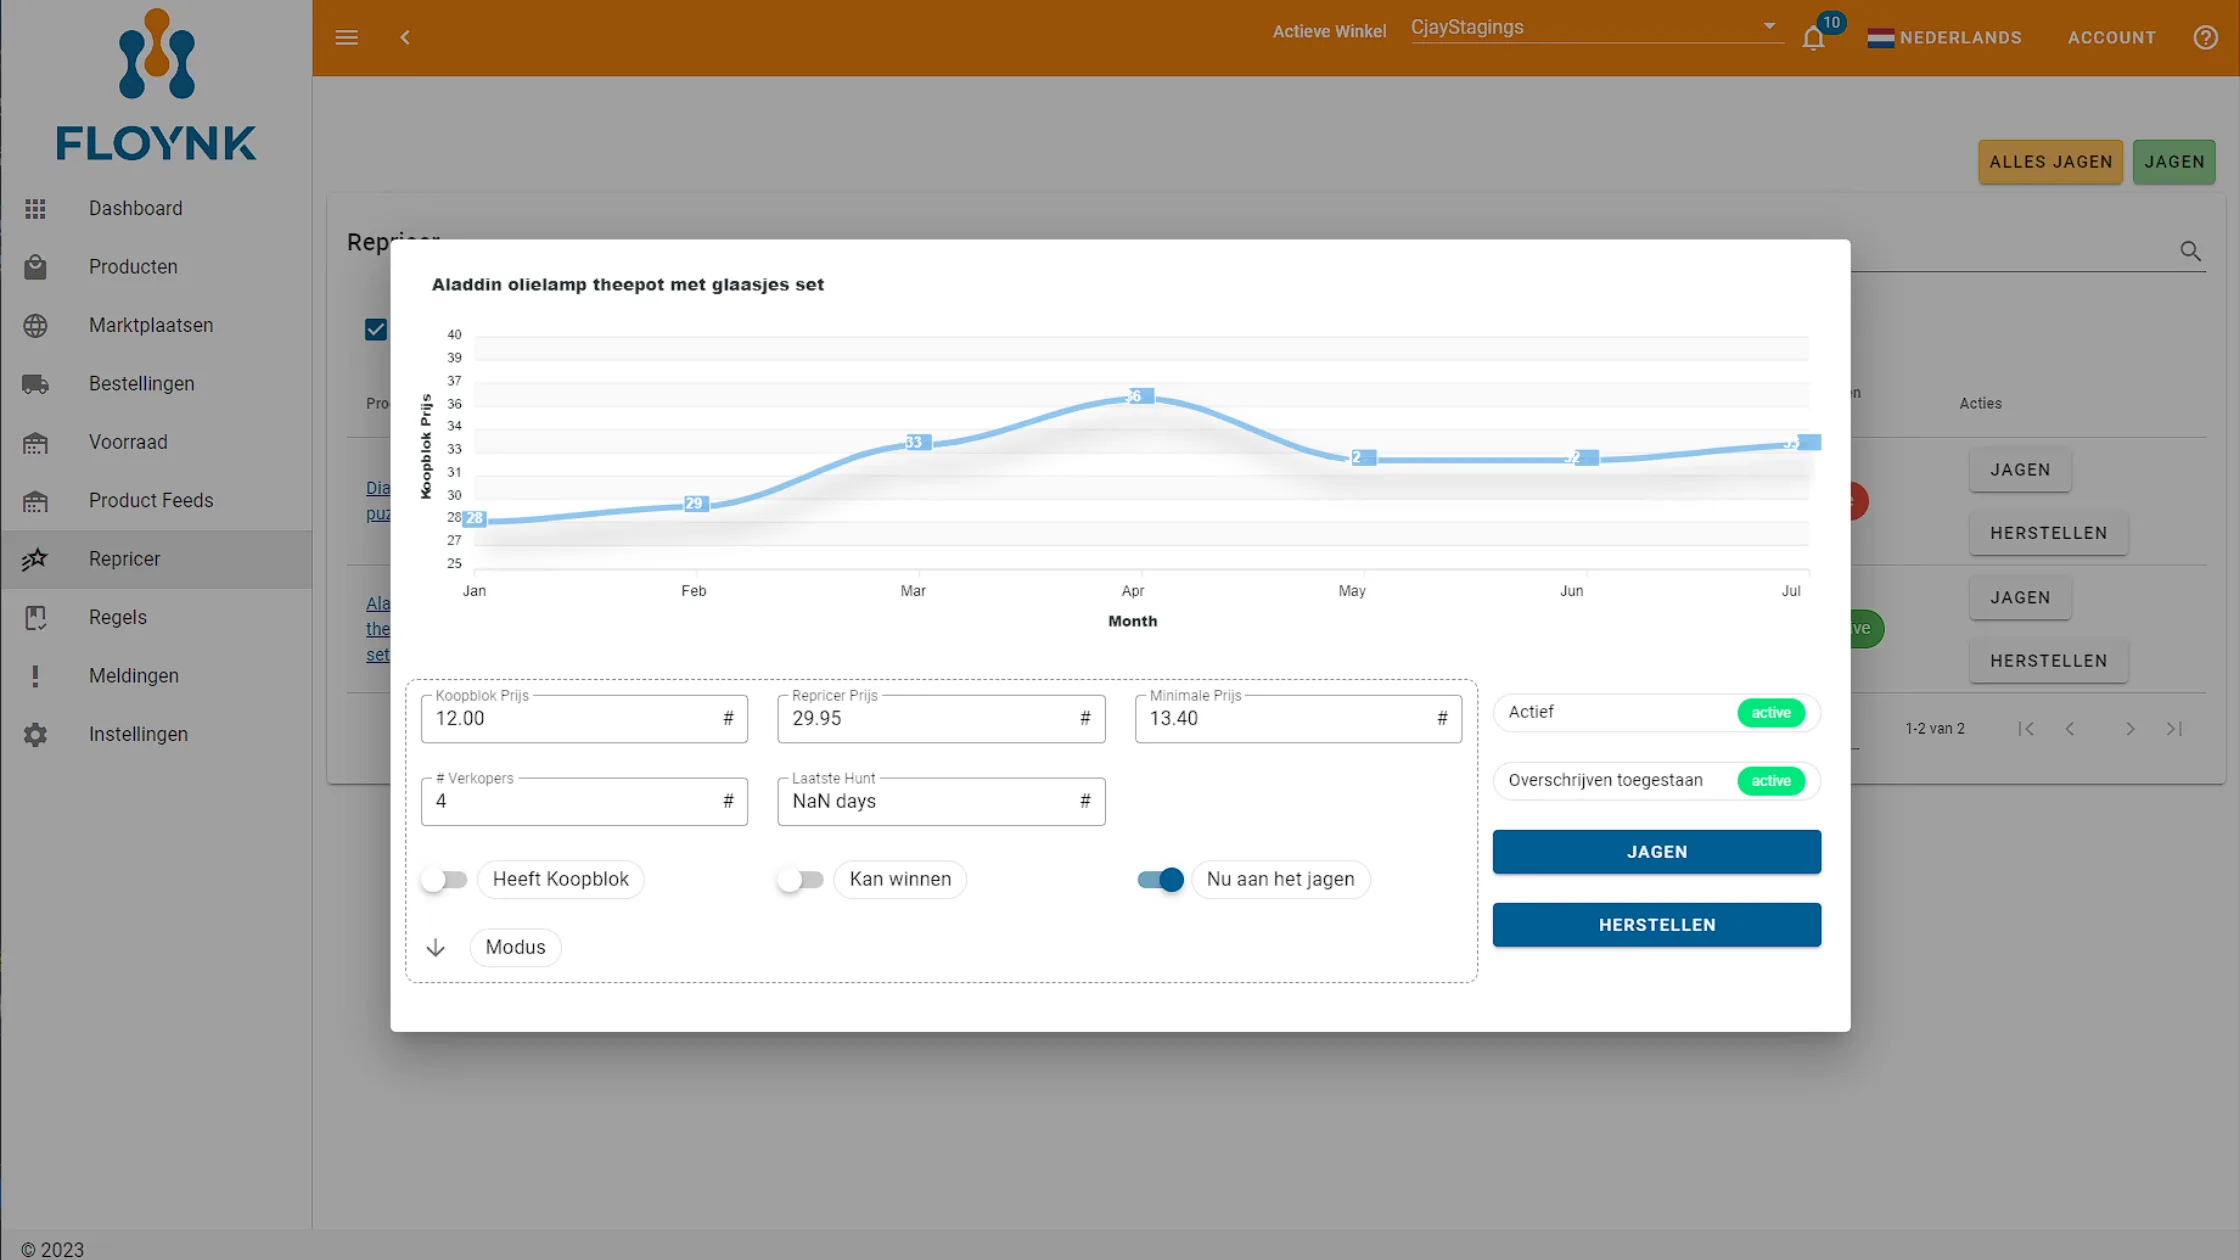Image resolution: width=2240 pixels, height=1260 pixels.
Task: Click the green Jagen button at top
Action: pyautogui.click(x=2174, y=162)
